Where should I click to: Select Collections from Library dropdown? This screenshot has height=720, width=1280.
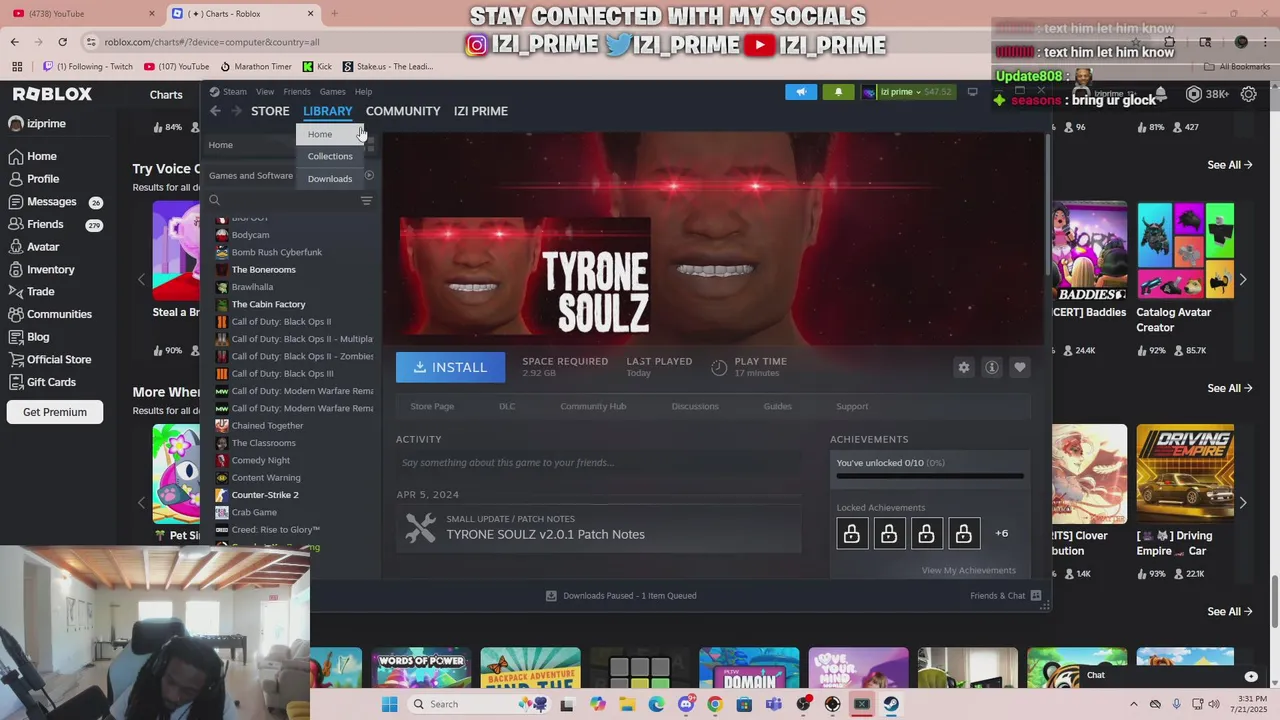point(330,157)
